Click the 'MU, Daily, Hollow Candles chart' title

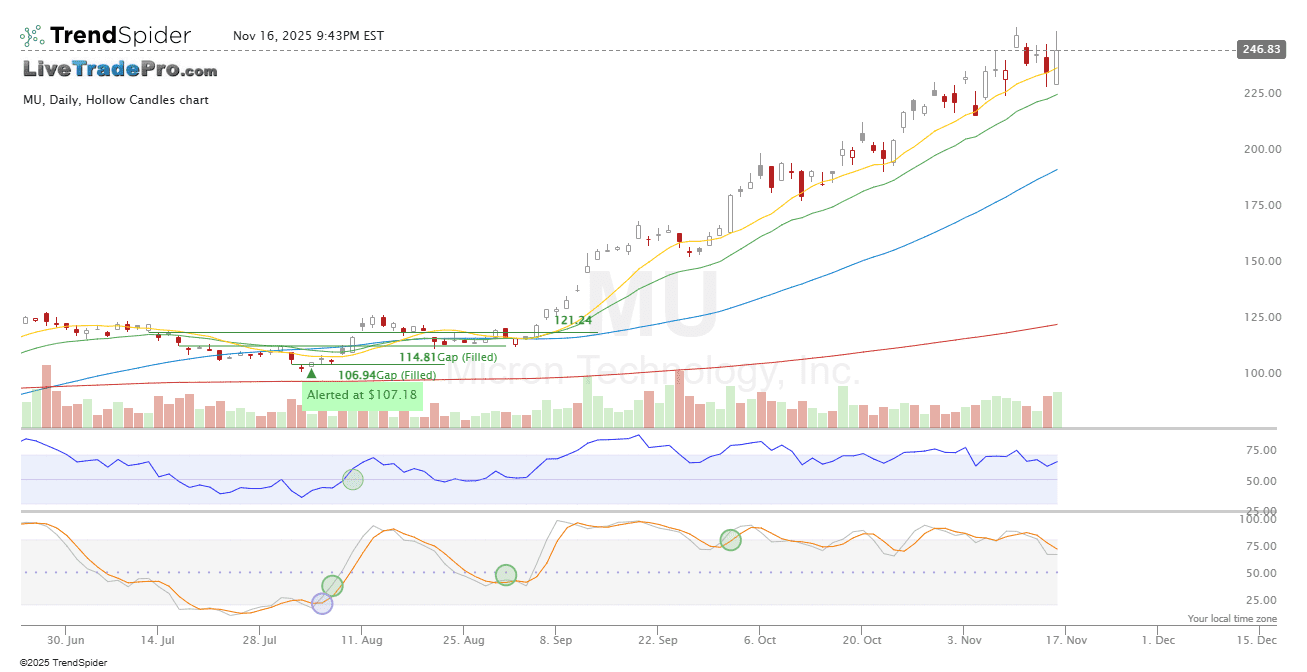point(116,100)
